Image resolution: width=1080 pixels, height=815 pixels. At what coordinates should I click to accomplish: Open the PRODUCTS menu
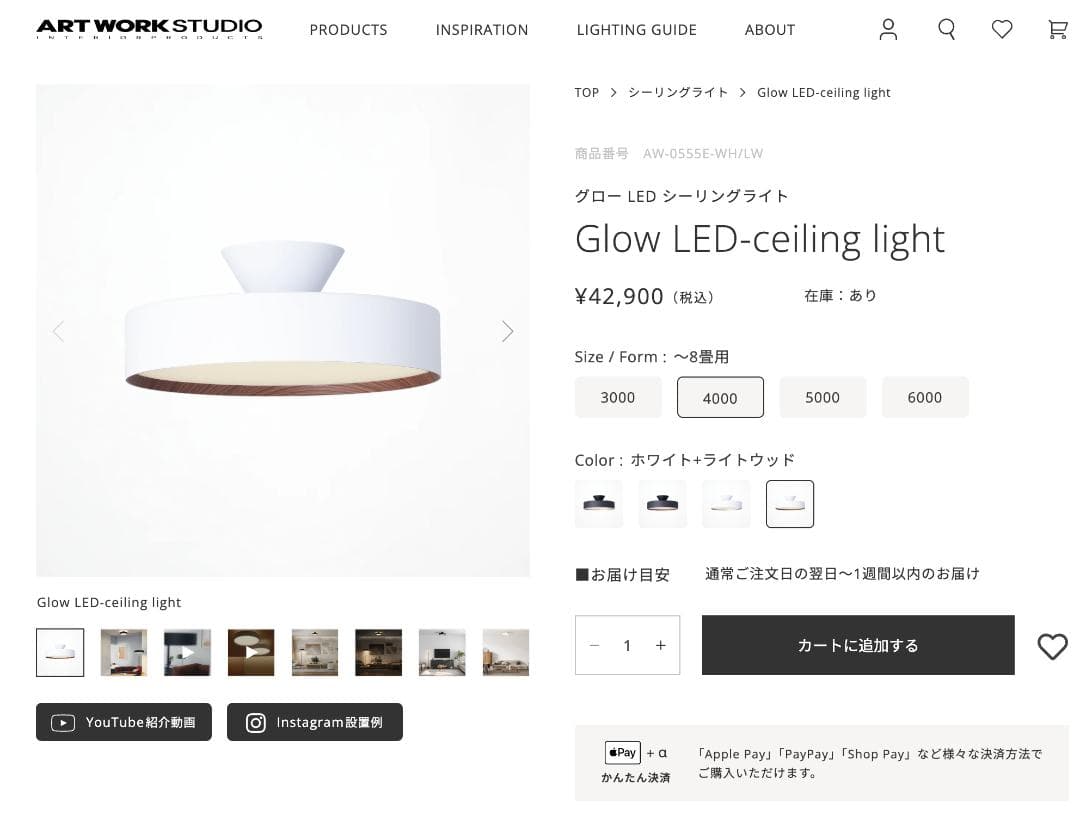tap(348, 30)
